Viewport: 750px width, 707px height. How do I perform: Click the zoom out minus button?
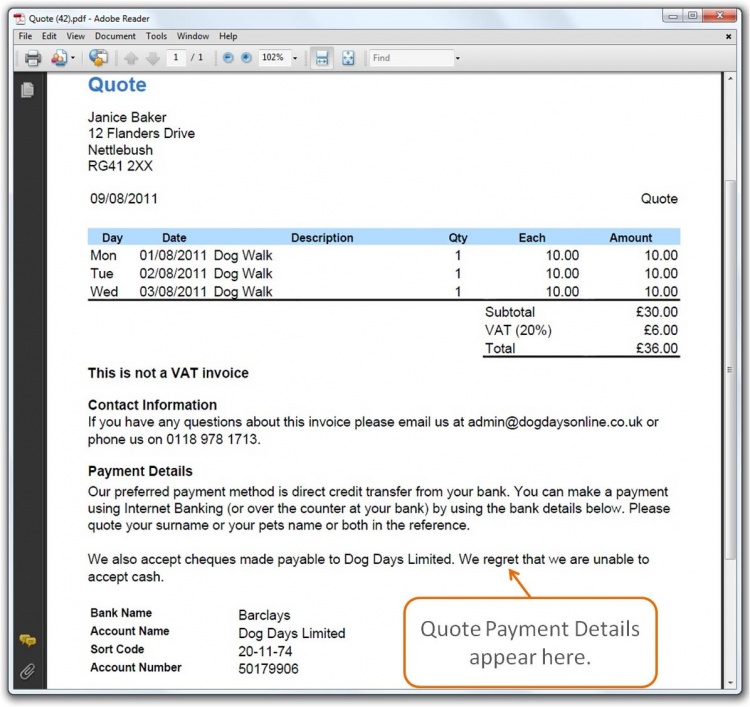tap(228, 58)
